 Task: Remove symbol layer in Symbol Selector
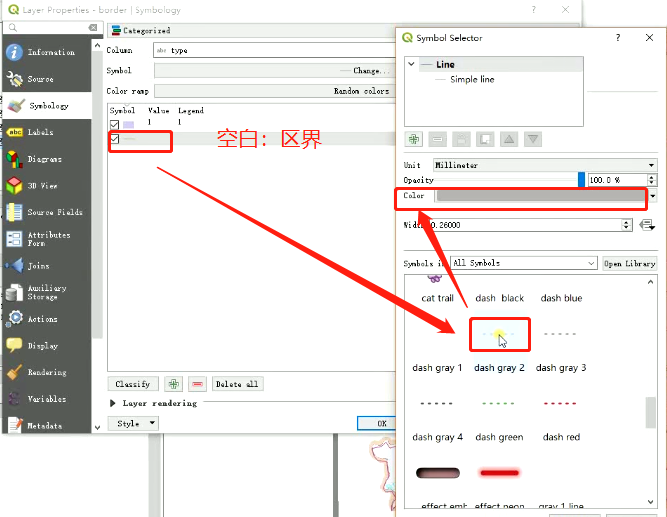pos(437,139)
